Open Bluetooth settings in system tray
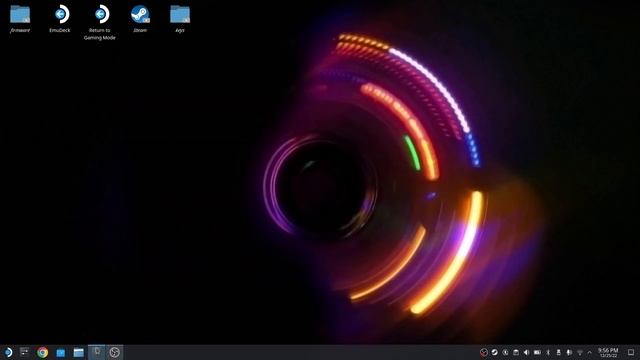The image size is (640, 360). [548, 352]
